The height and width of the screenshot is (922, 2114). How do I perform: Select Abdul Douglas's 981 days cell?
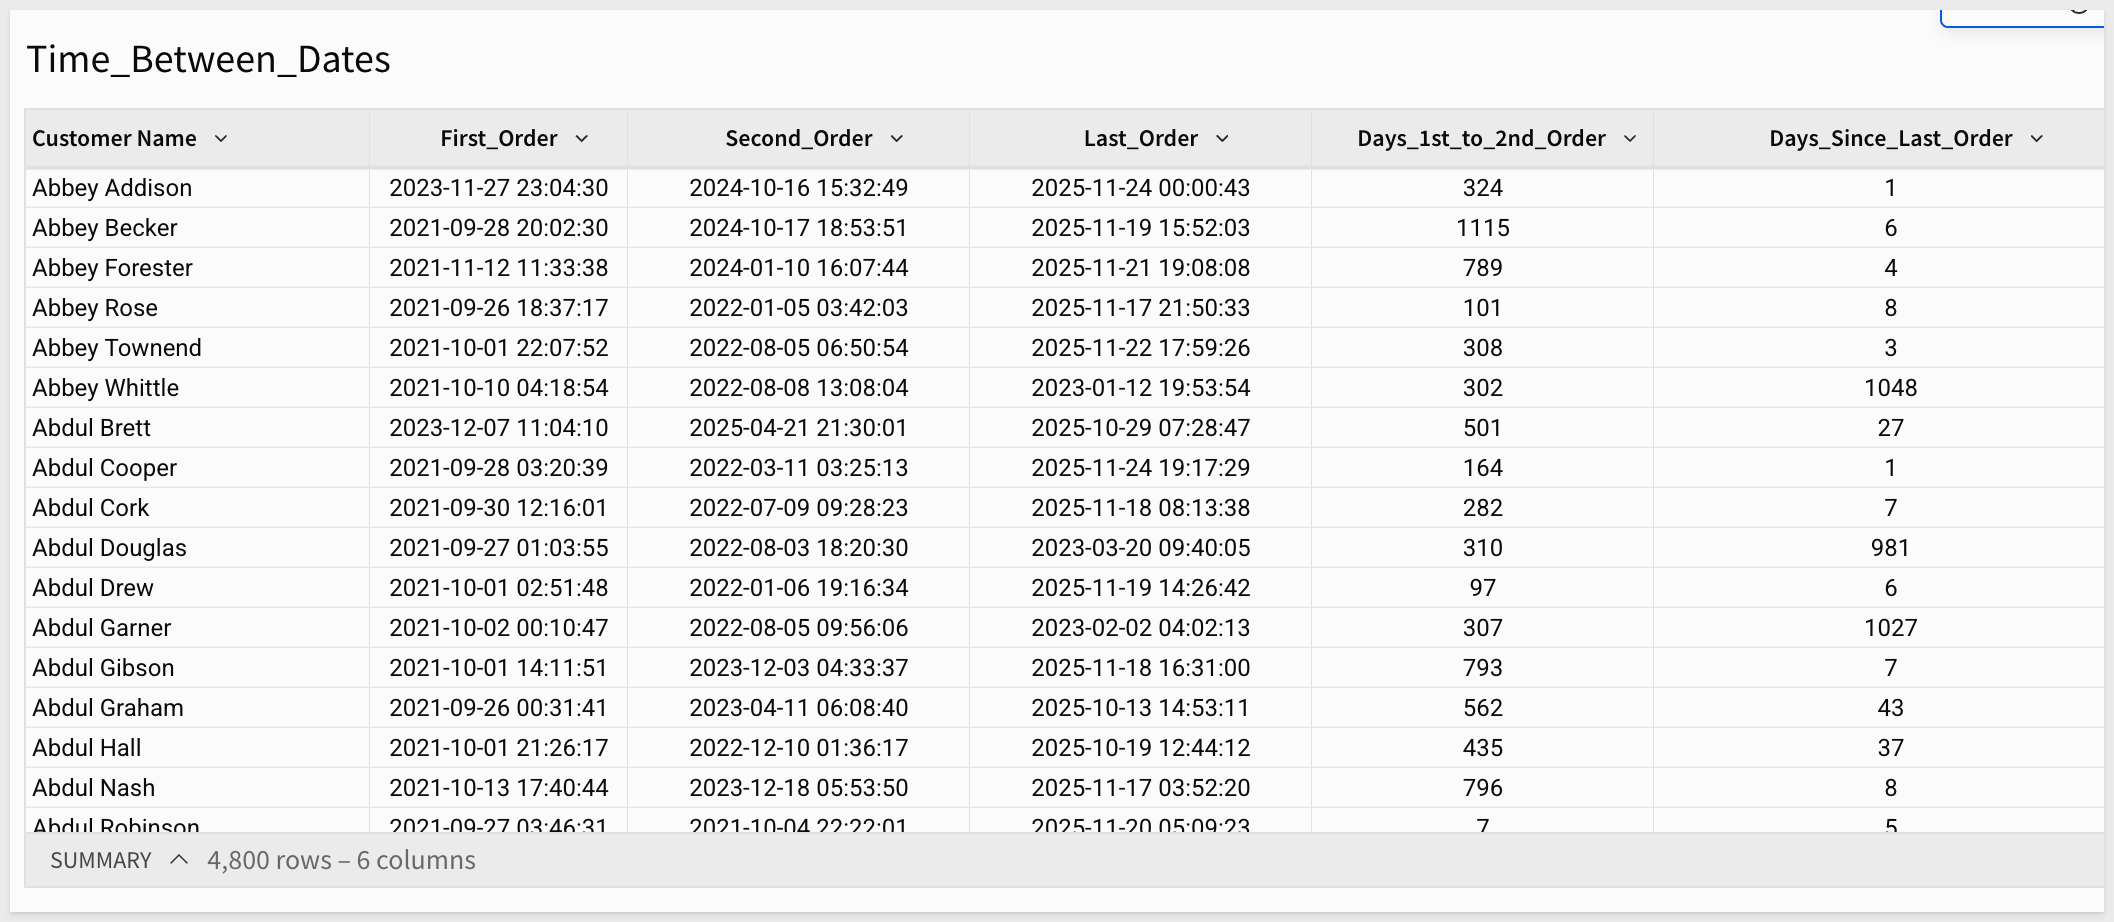coord(1890,548)
